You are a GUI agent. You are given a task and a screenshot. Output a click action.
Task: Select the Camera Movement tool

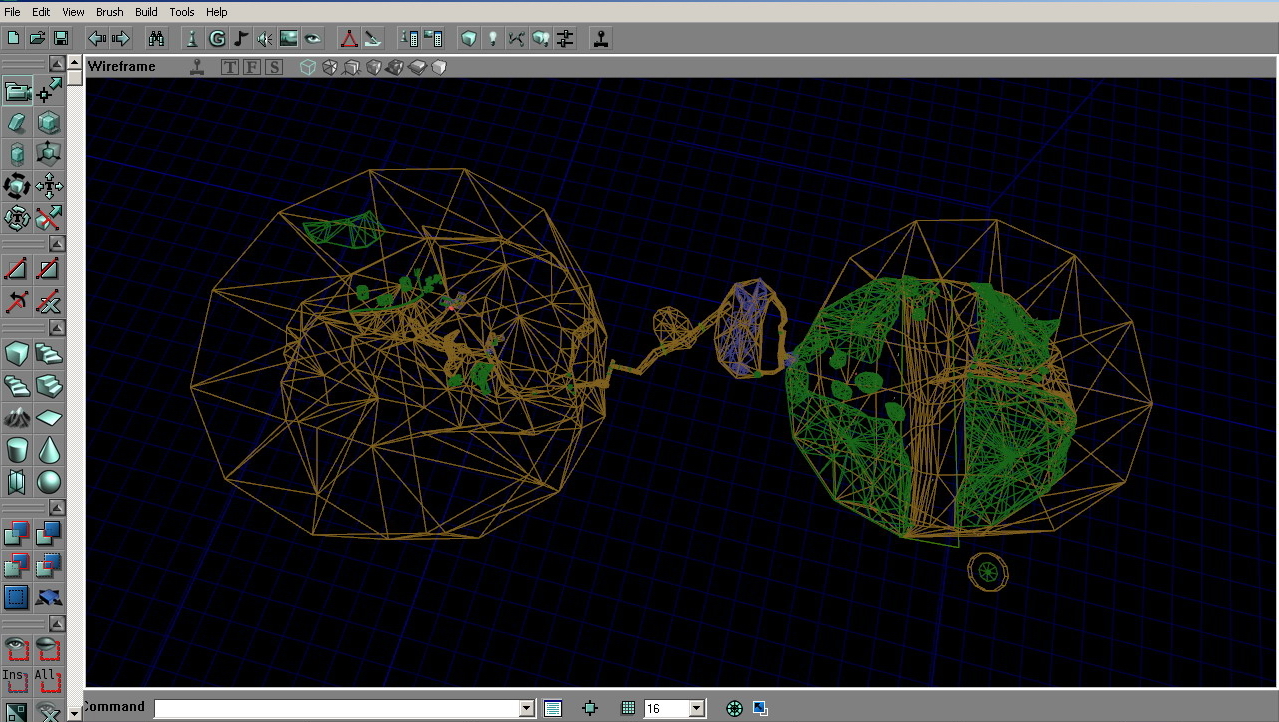coord(17,92)
